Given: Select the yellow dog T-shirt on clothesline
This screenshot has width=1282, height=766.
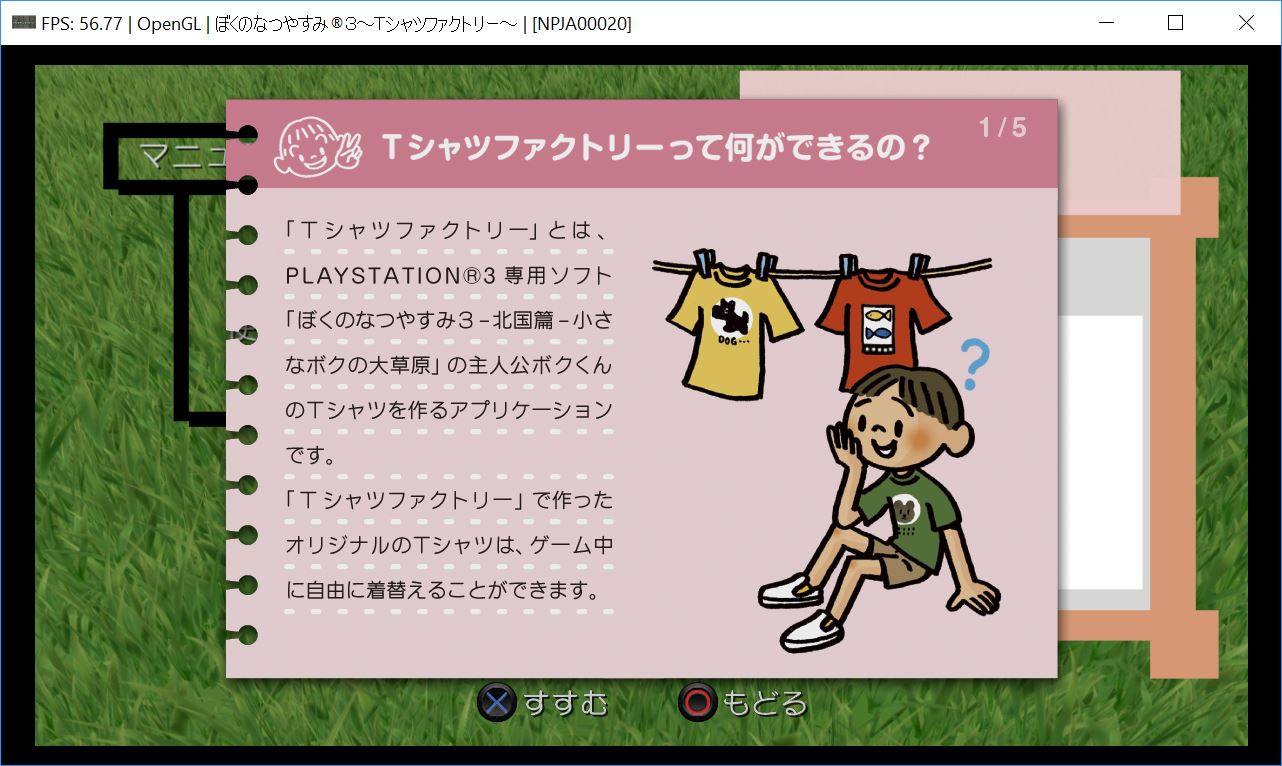Looking at the screenshot, I should coord(735,326).
